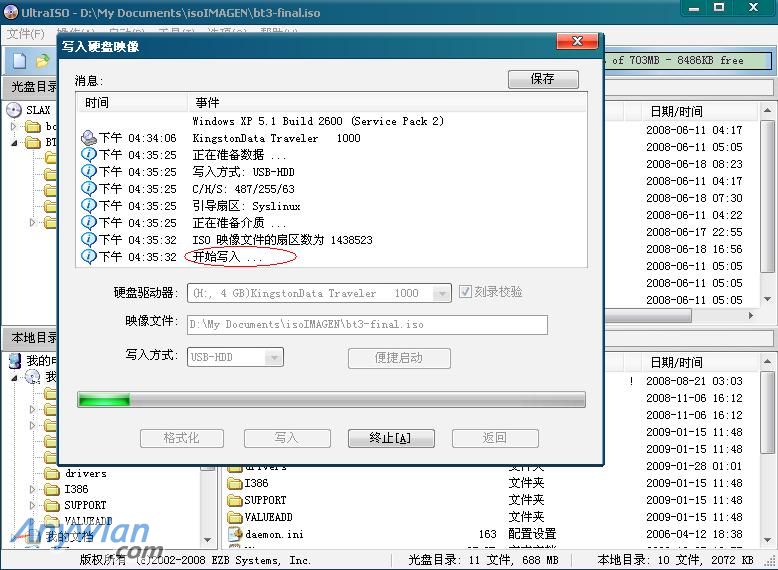The image size is (778, 570).
Task: Click the daemon.ini file icon
Action: (234, 534)
